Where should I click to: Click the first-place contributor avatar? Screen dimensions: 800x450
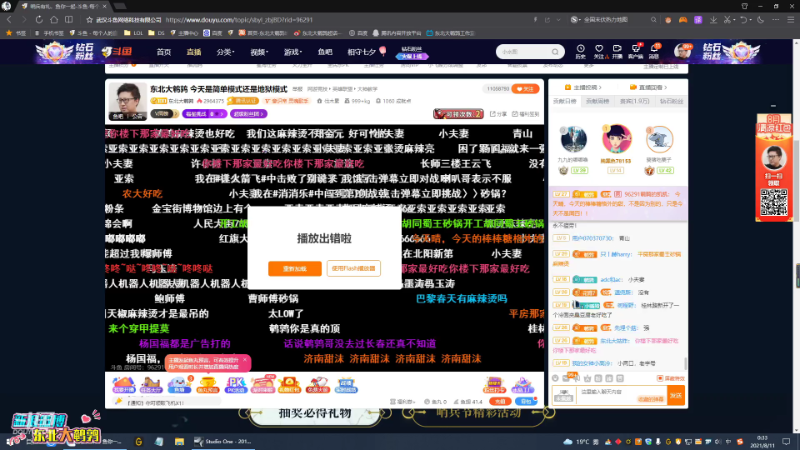[616, 138]
